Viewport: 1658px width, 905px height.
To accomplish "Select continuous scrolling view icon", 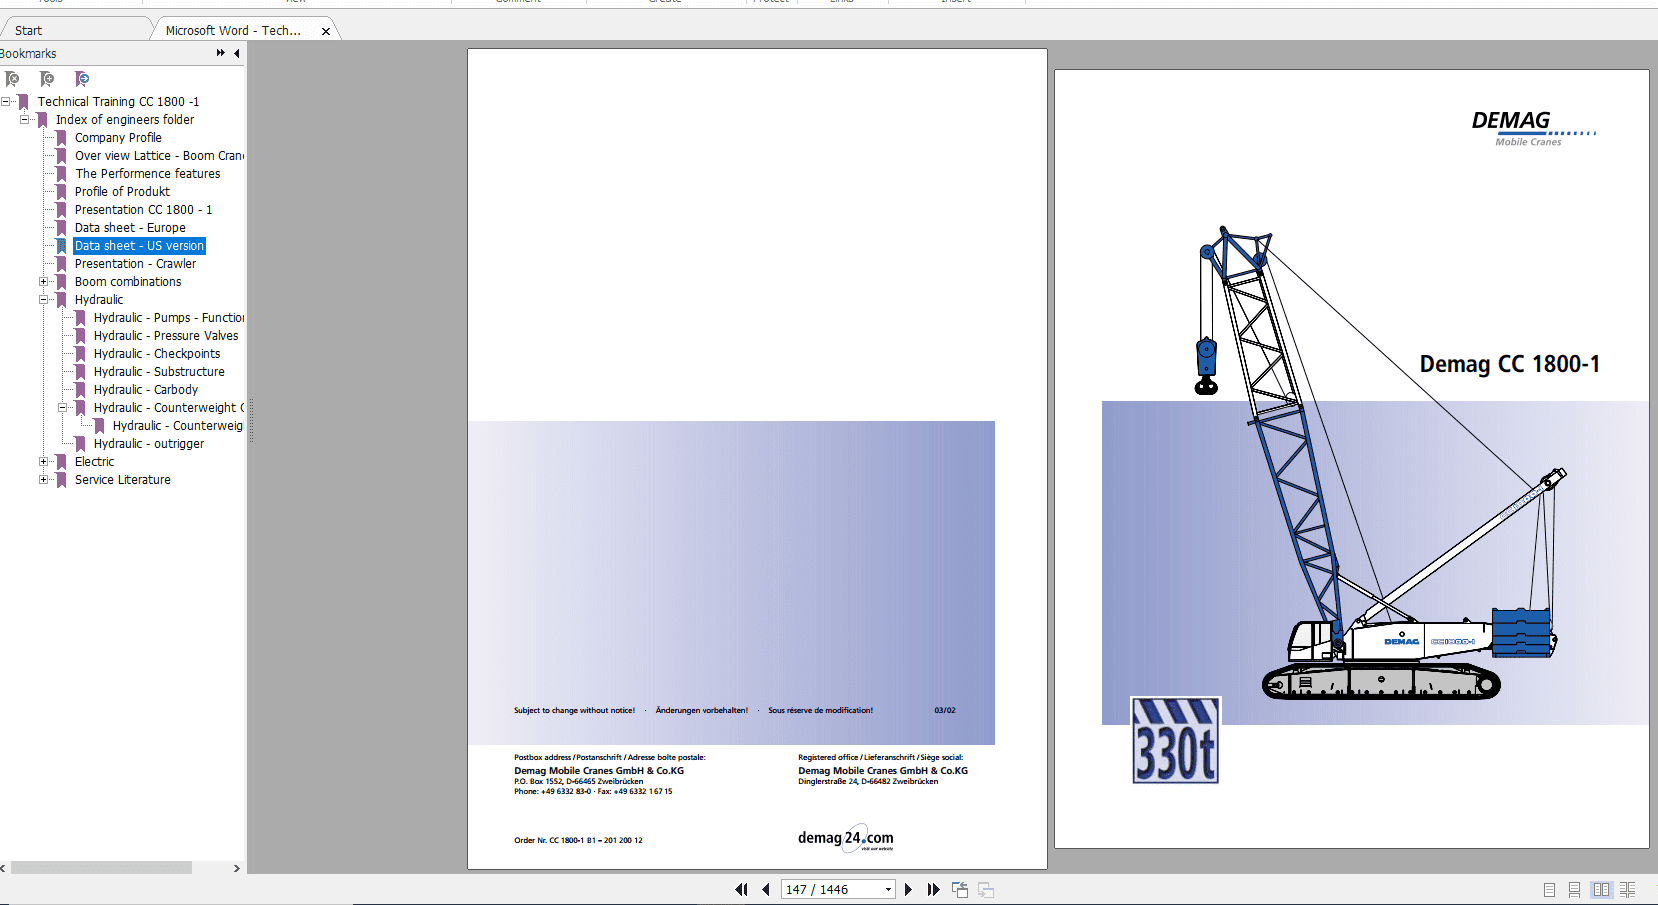I will (x=1575, y=889).
